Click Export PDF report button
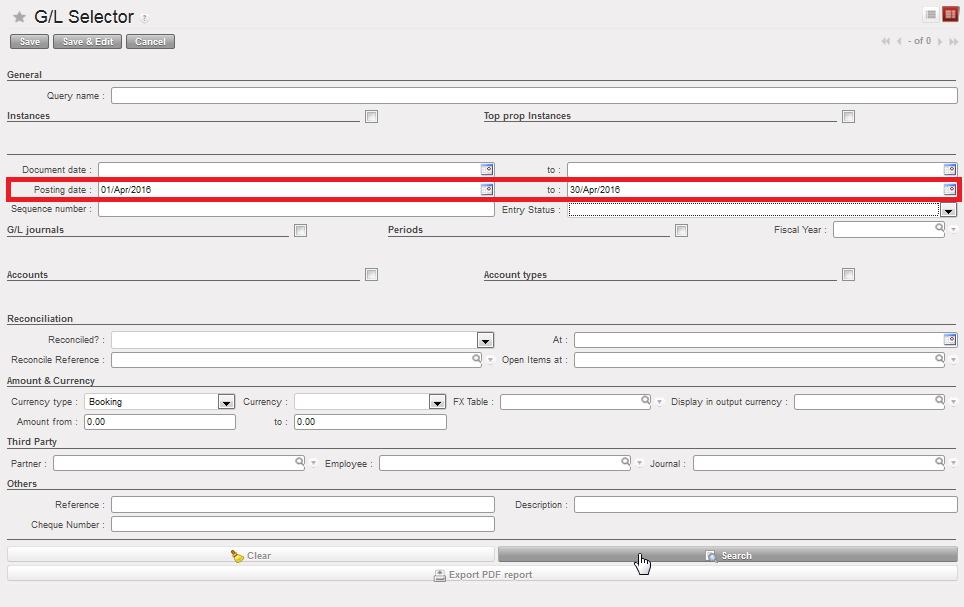 pyautogui.click(x=482, y=574)
